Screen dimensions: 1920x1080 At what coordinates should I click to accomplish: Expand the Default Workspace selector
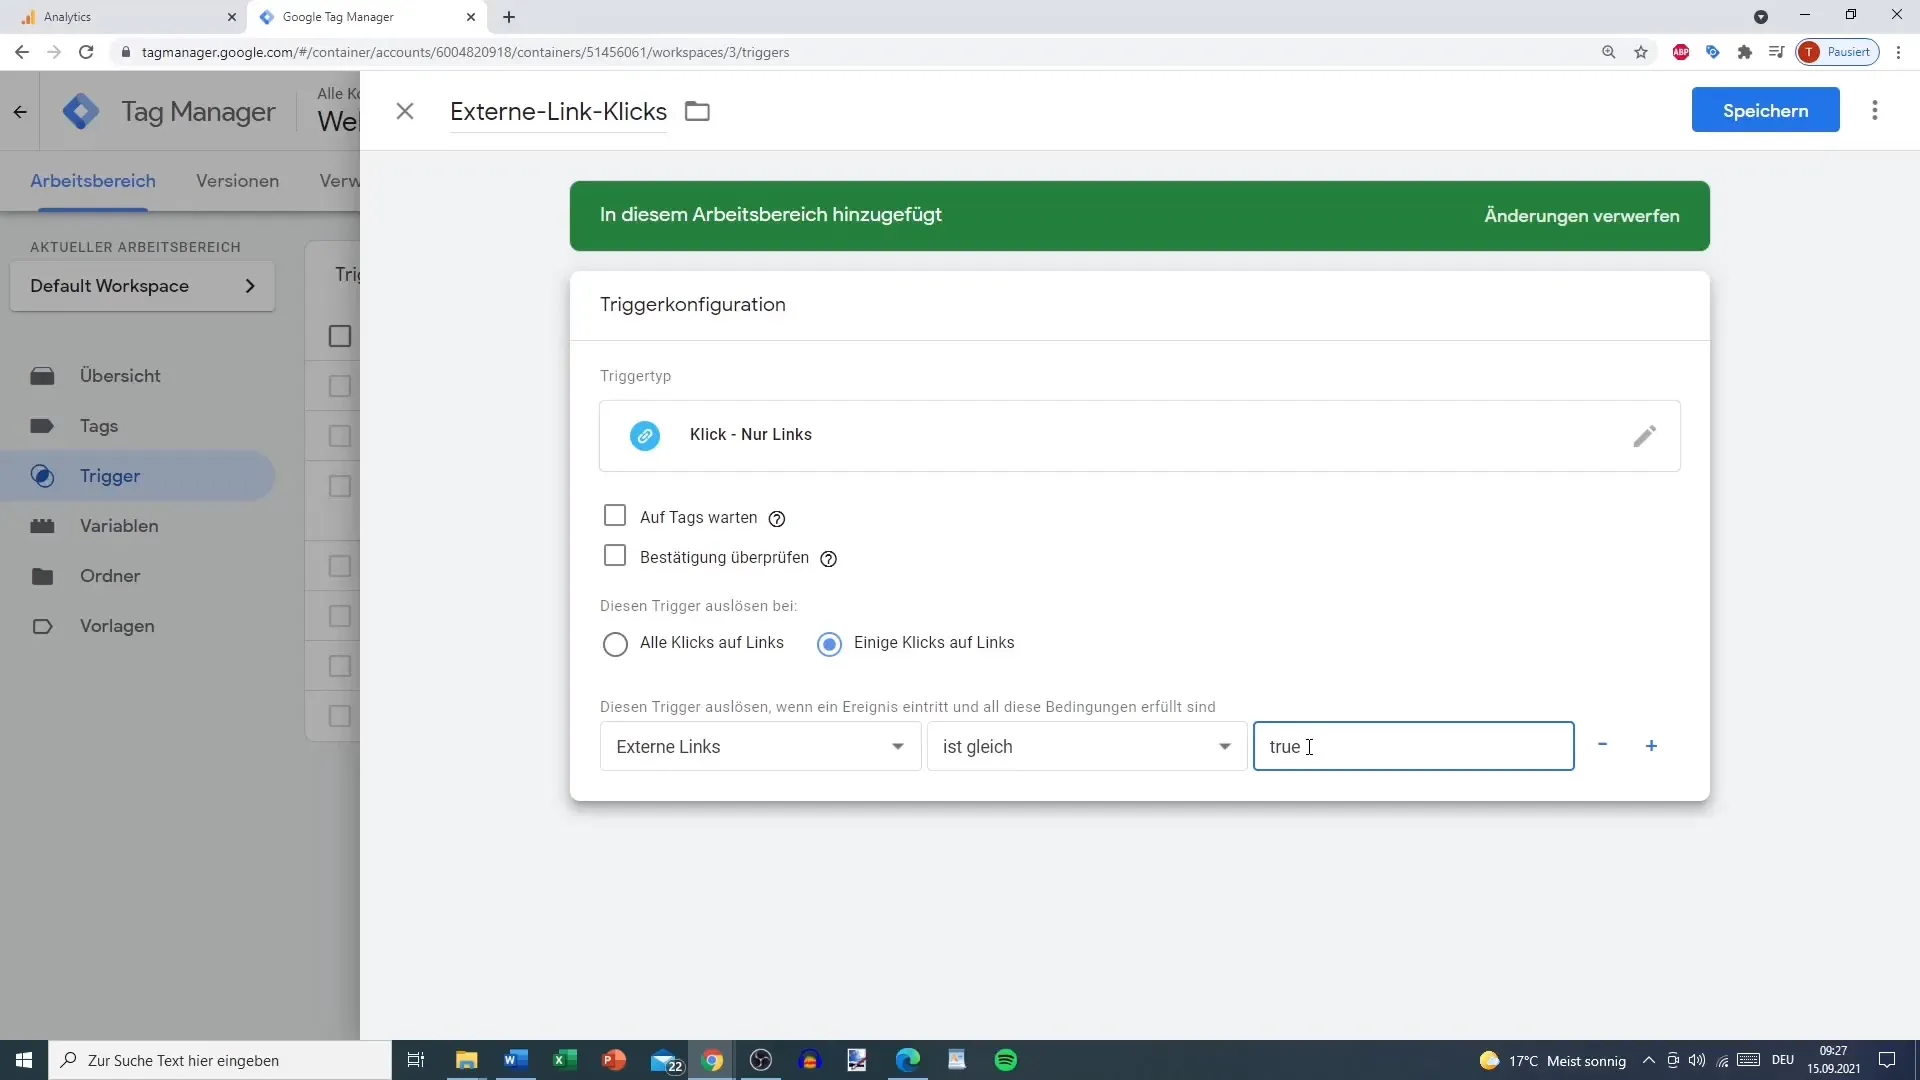(x=142, y=286)
